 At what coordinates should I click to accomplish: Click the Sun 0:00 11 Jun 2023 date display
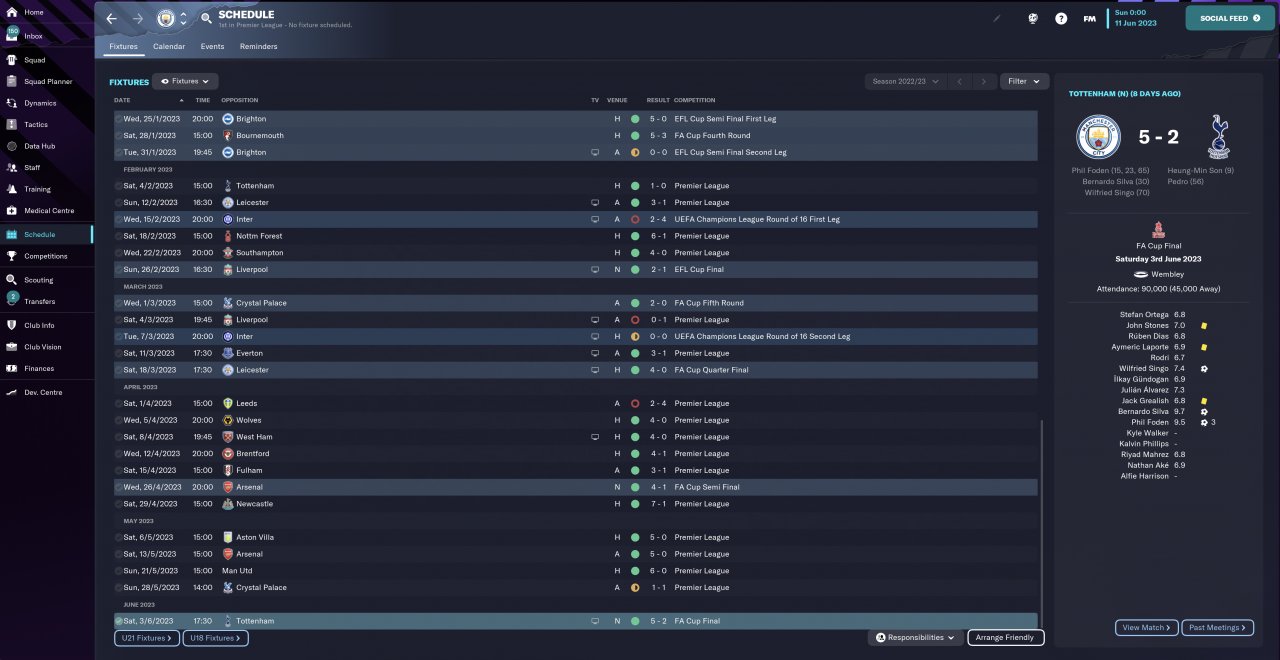[1134, 18]
